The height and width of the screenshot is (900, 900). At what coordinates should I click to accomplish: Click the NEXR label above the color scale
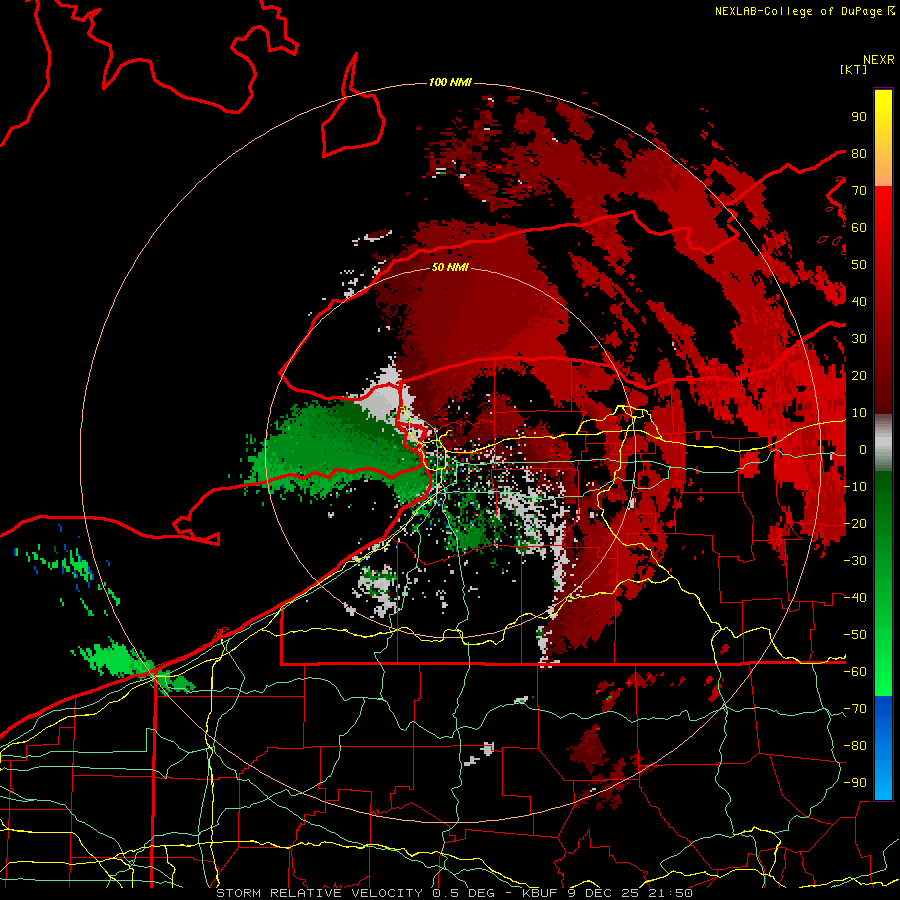tap(879, 60)
